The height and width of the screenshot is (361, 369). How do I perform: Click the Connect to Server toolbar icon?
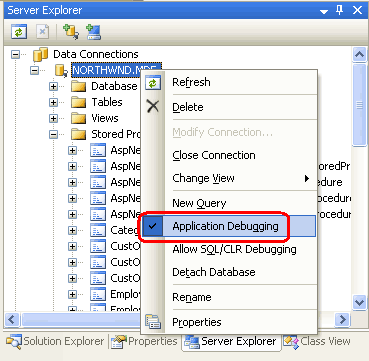[94, 32]
